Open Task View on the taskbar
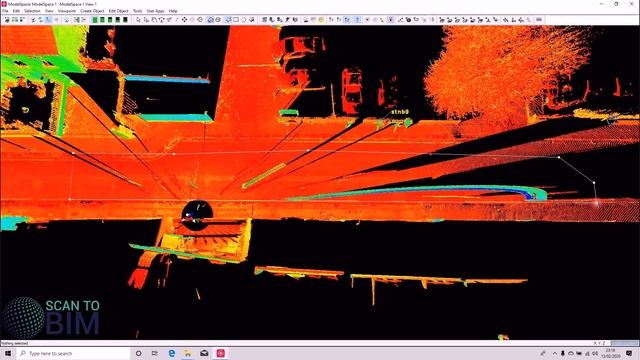Viewport: 640px width, 360px height. 155,353
